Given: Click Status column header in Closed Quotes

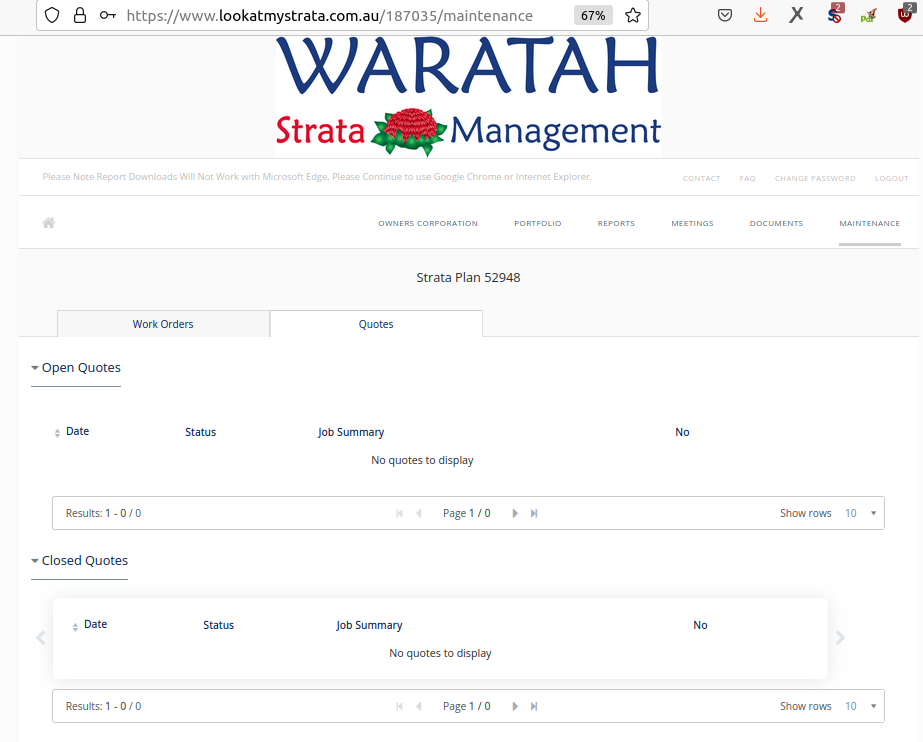Looking at the screenshot, I should [218, 625].
